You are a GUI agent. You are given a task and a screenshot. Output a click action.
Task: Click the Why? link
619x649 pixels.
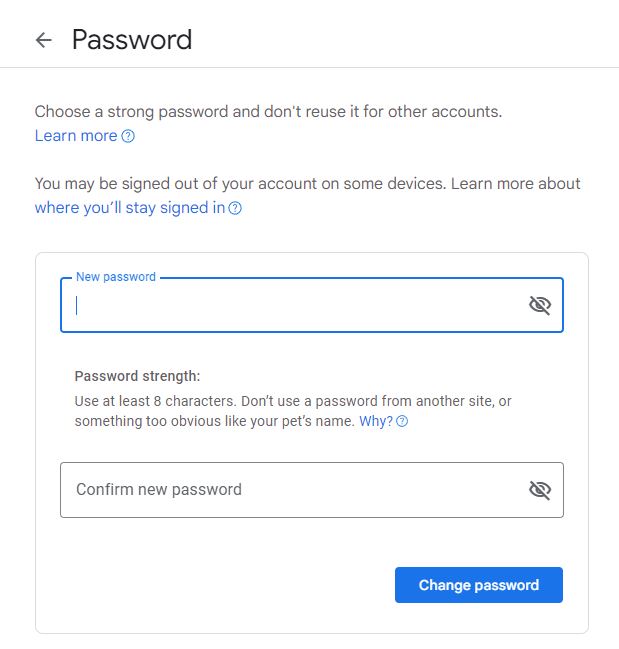pos(375,422)
